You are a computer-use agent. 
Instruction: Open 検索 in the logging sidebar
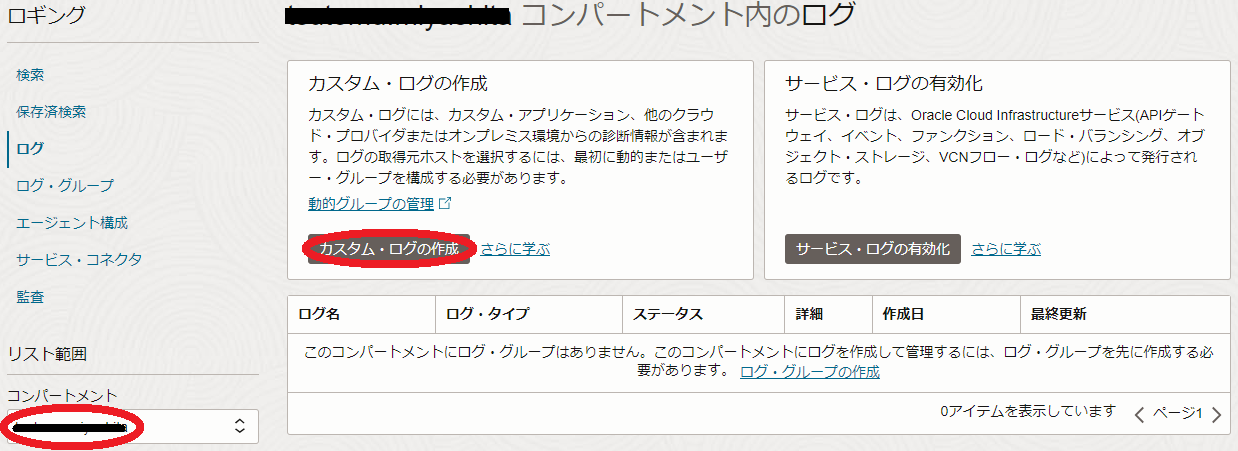tap(30, 75)
